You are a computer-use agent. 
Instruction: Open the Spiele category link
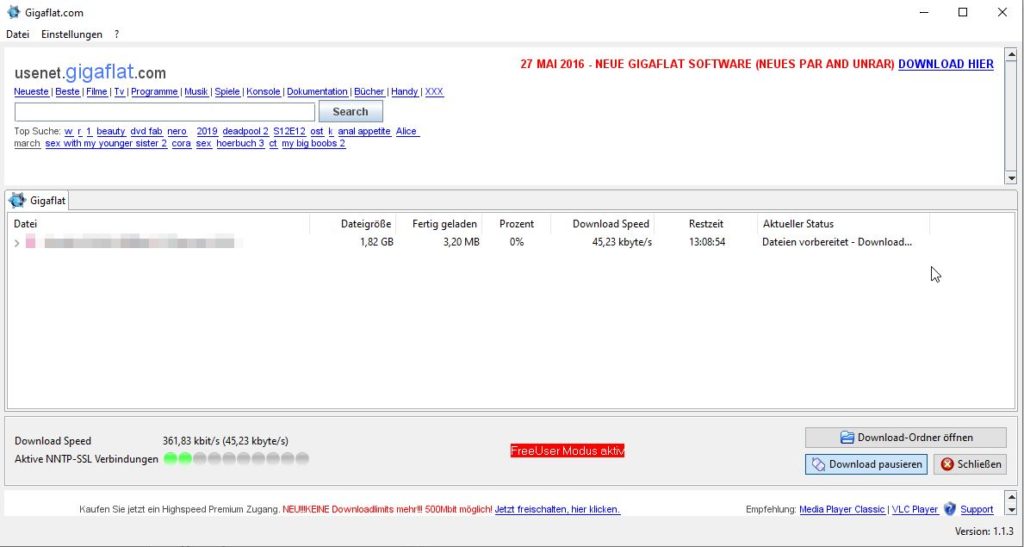tap(227, 92)
